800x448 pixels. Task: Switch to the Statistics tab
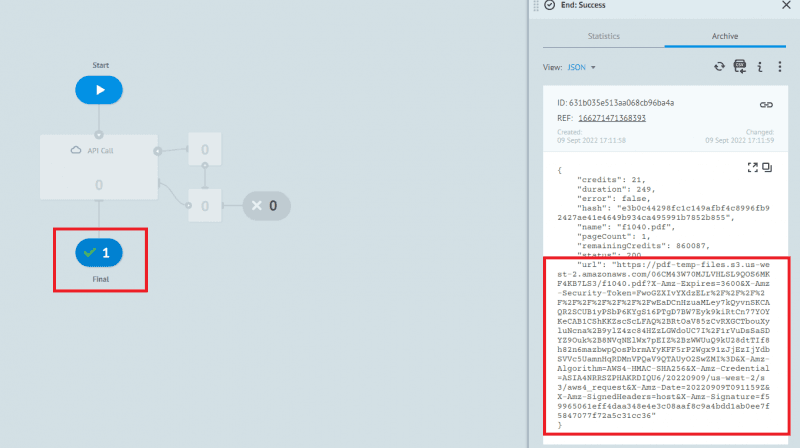pyautogui.click(x=603, y=36)
